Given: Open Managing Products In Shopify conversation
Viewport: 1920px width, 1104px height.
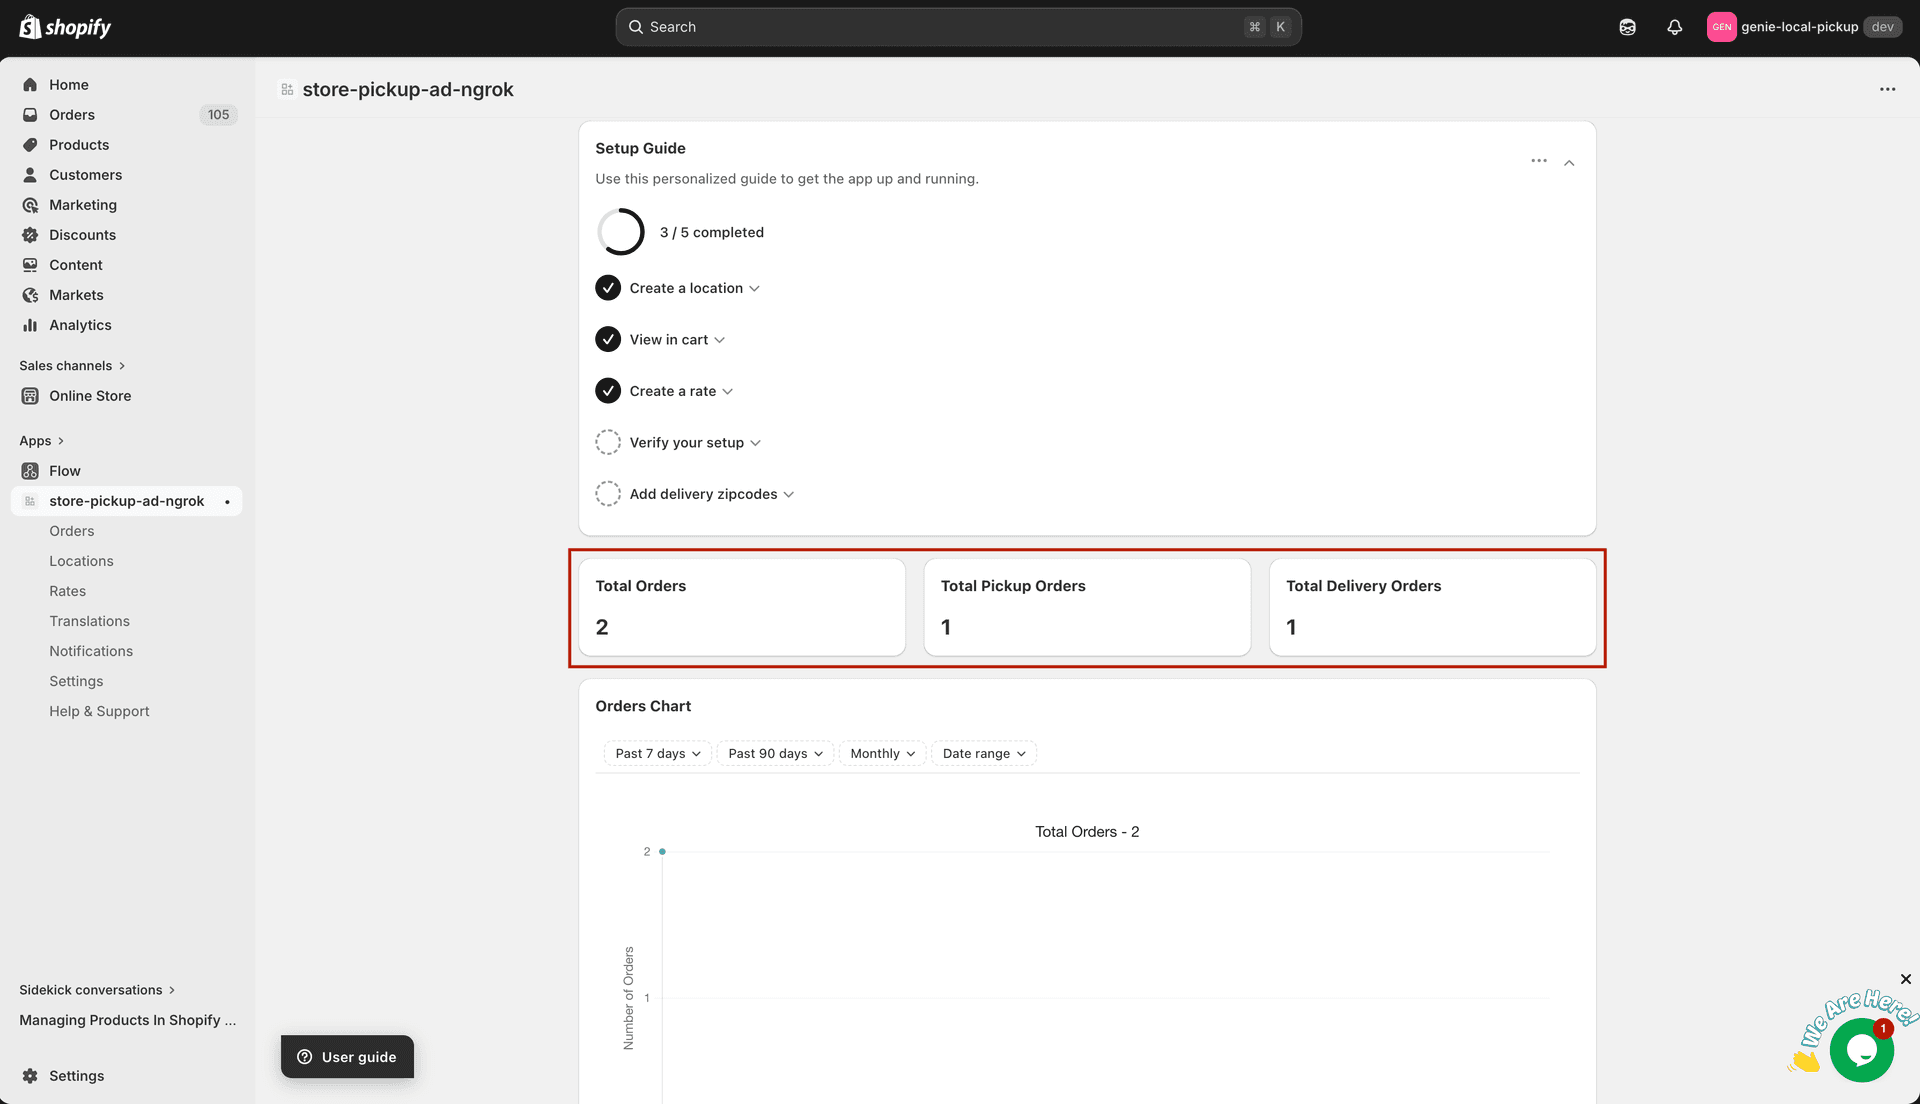Looking at the screenshot, I should pyautogui.click(x=128, y=1020).
